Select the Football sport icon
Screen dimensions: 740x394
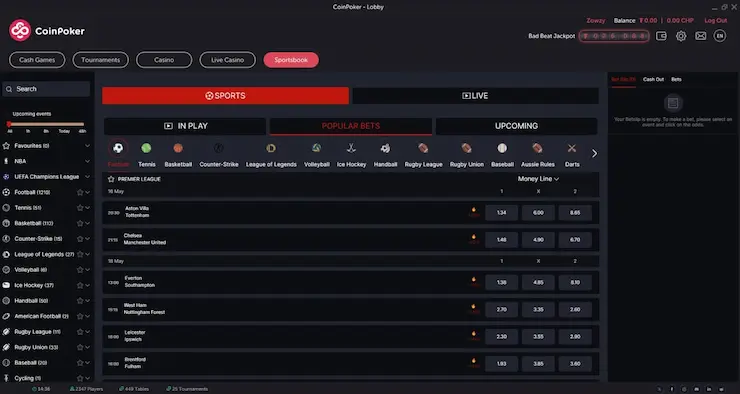click(x=118, y=148)
